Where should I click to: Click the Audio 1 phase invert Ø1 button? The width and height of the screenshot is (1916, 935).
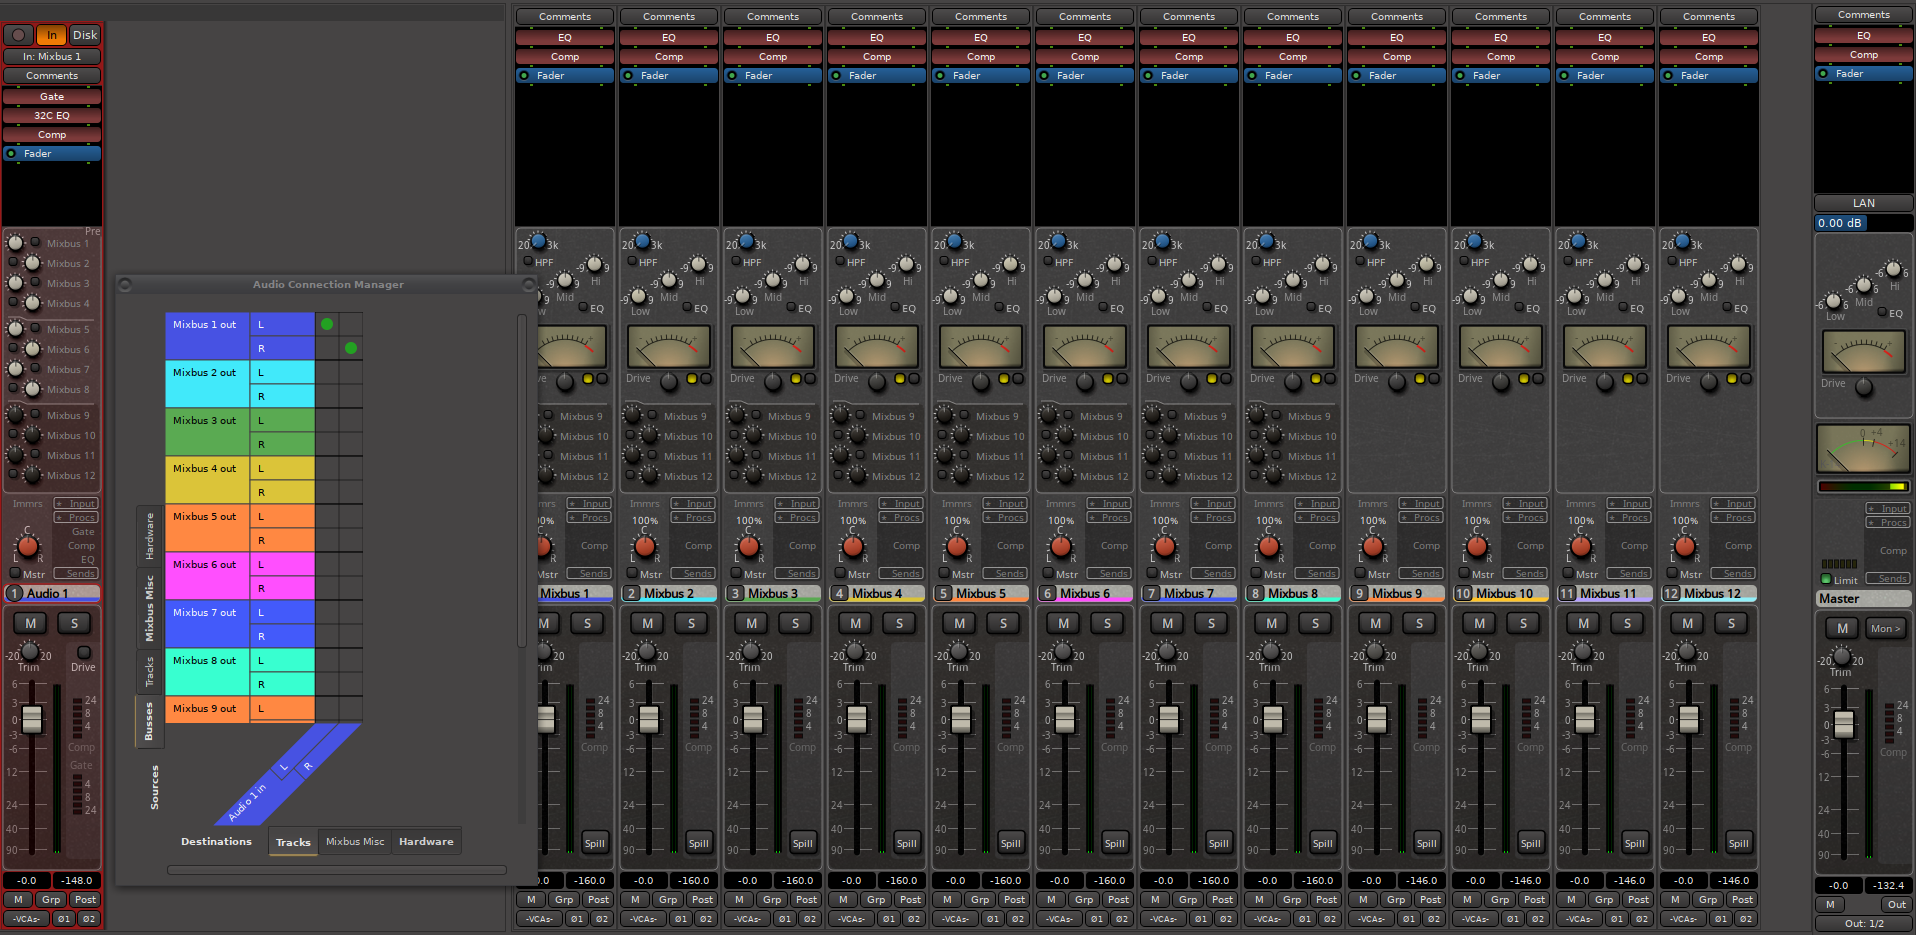pos(64,918)
